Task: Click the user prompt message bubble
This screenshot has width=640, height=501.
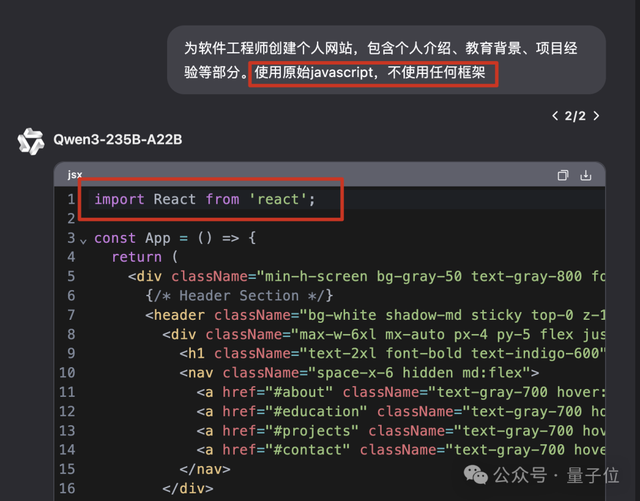Action: point(385,60)
